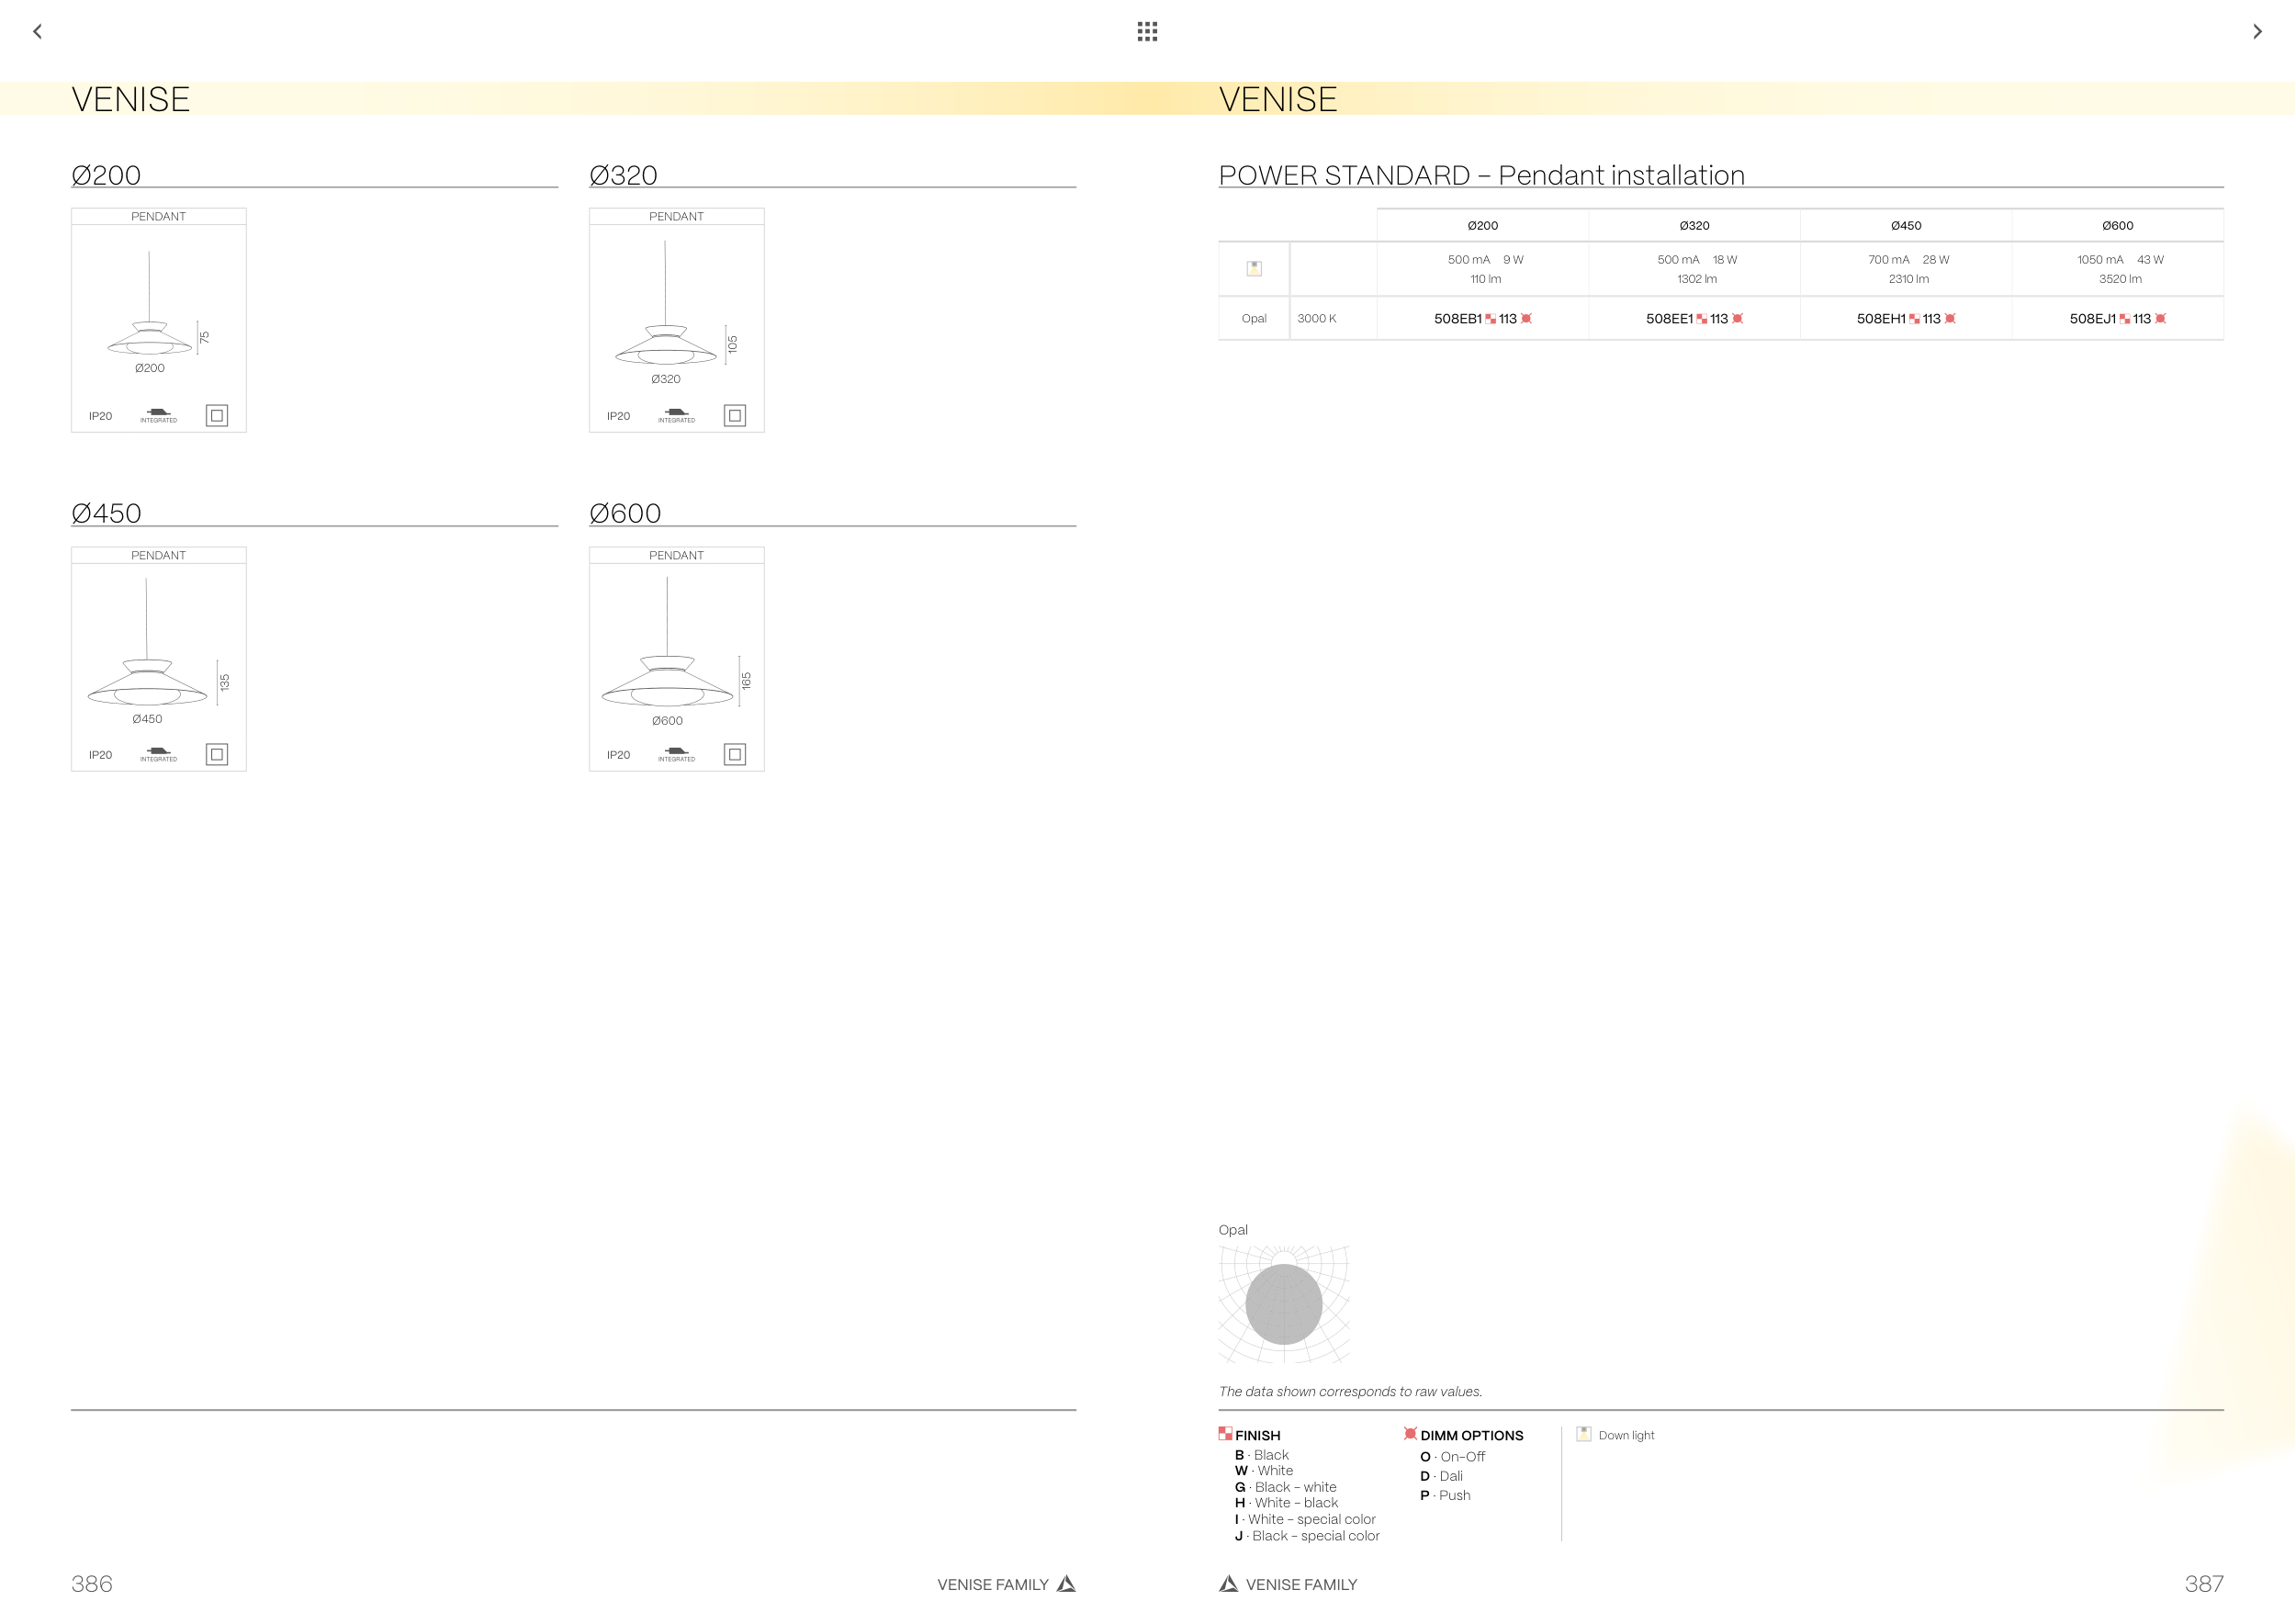2296x1624 pixels.
Task: Click the integrated LED icon in the Ø200 box
Action: 158,414
